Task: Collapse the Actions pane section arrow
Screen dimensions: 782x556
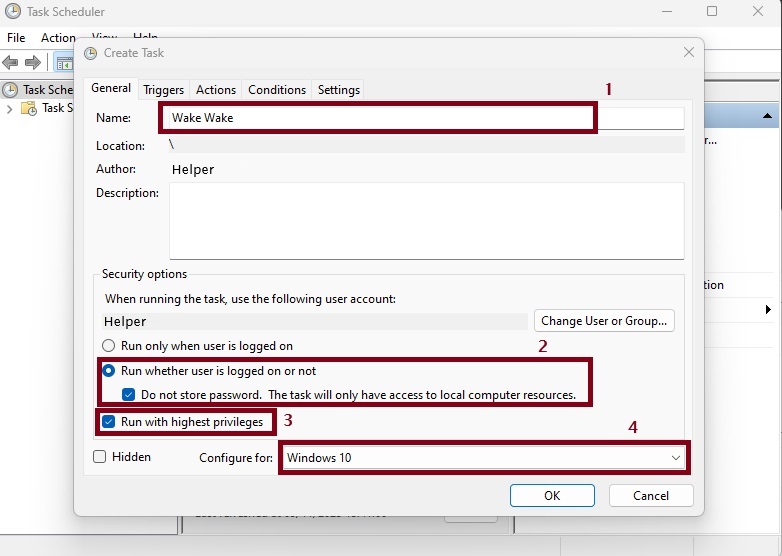Action: click(767, 116)
